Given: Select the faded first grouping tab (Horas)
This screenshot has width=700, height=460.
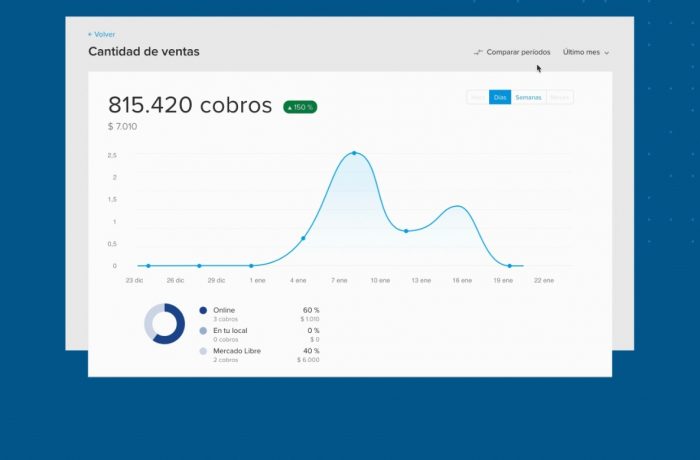Looking at the screenshot, I should pos(478,97).
